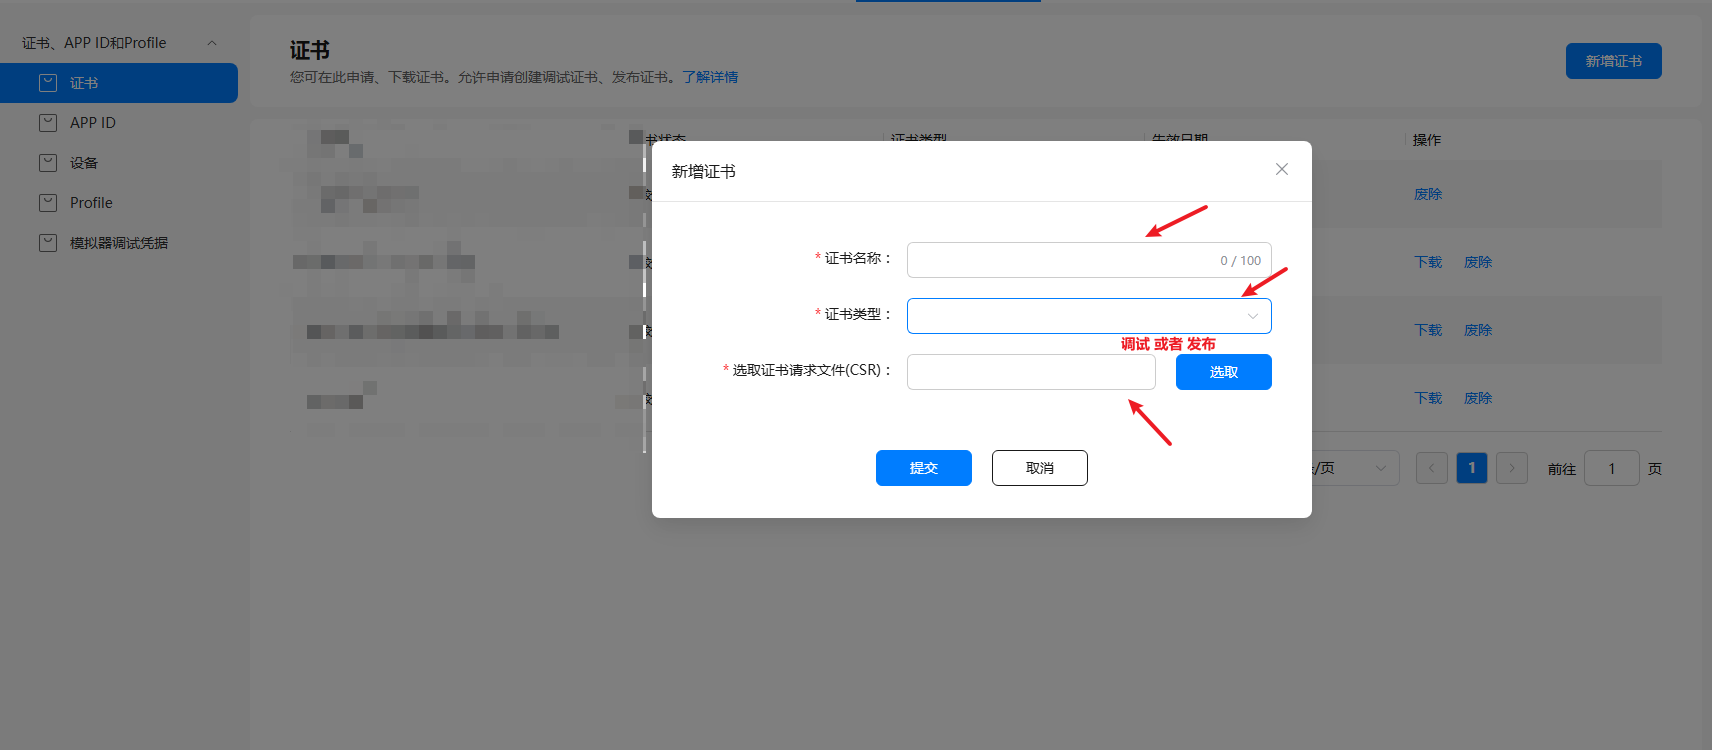Click the 模拟器调试凭据 sidebar icon
This screenshot has width=1712, height=750.
48,243
